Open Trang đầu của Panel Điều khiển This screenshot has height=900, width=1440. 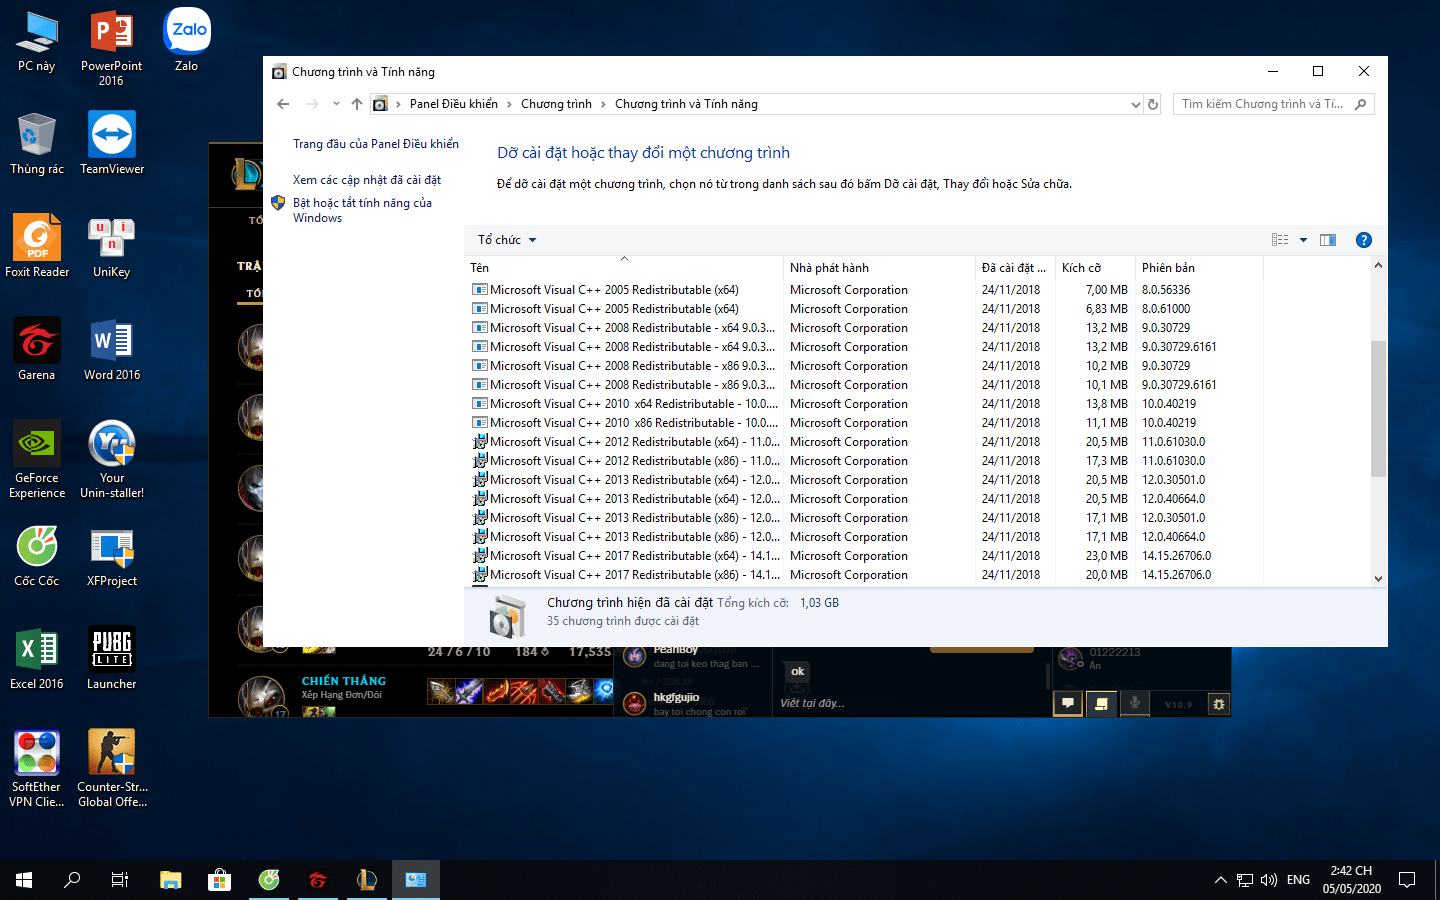coord(376,144)
